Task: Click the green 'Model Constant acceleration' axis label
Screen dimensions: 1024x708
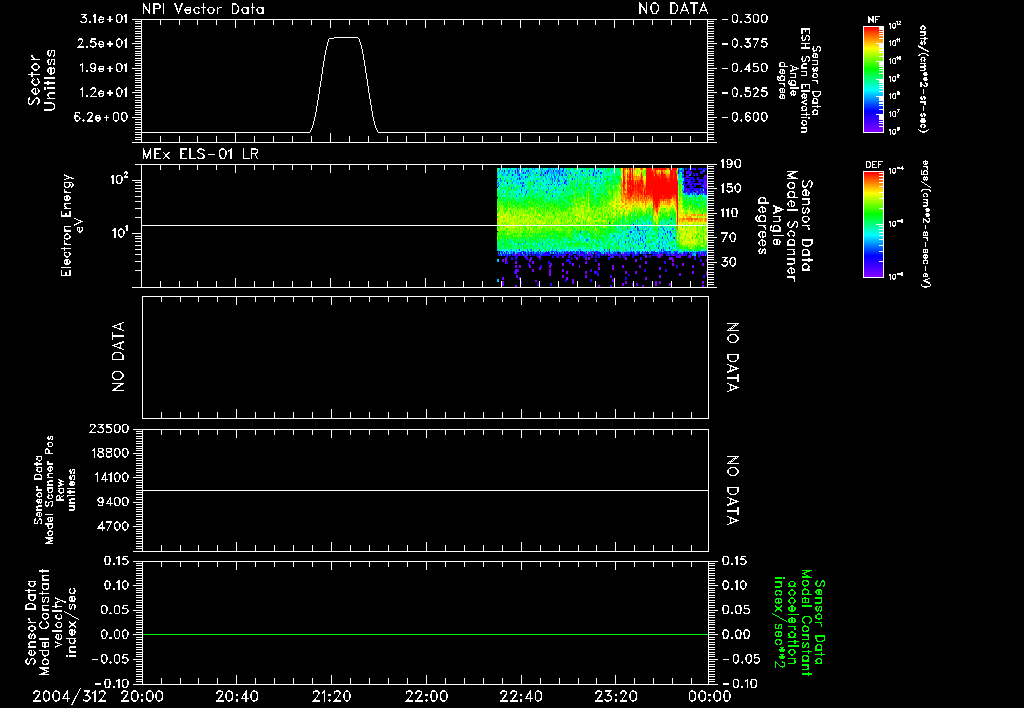Action: click(x=800, y=624)
